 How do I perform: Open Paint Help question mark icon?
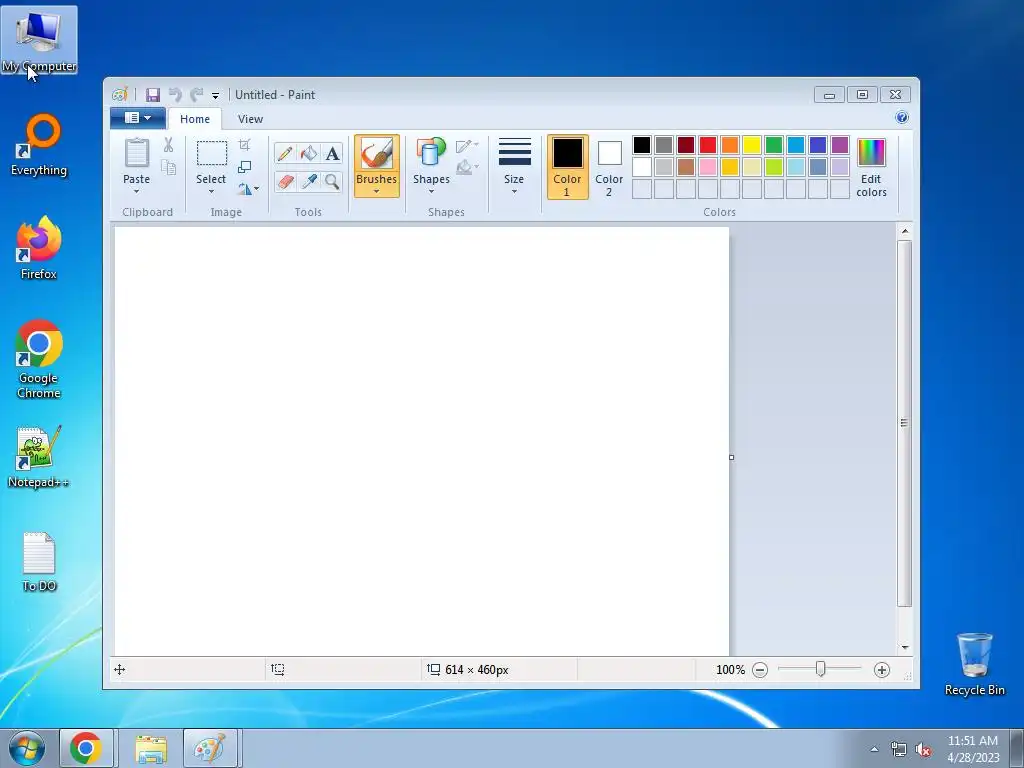click(902, 118)
